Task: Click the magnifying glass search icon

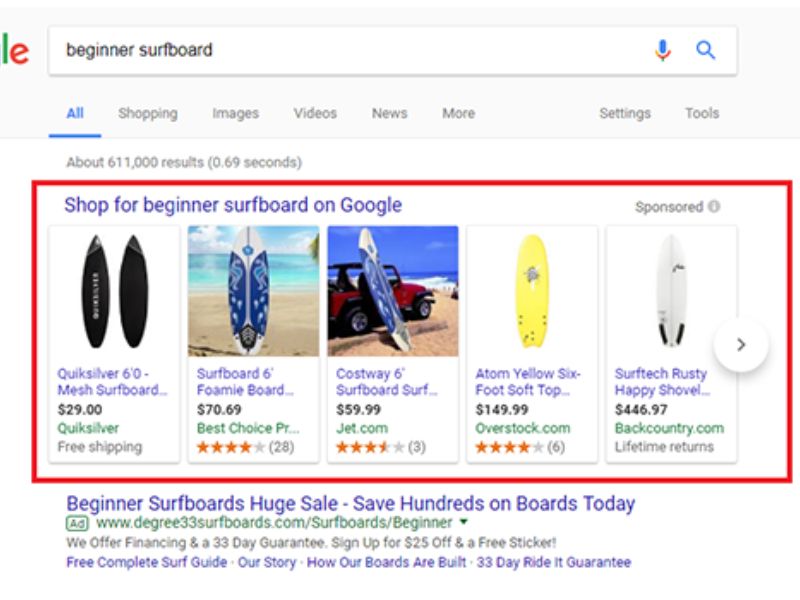Action: click(x=705, y=49)
